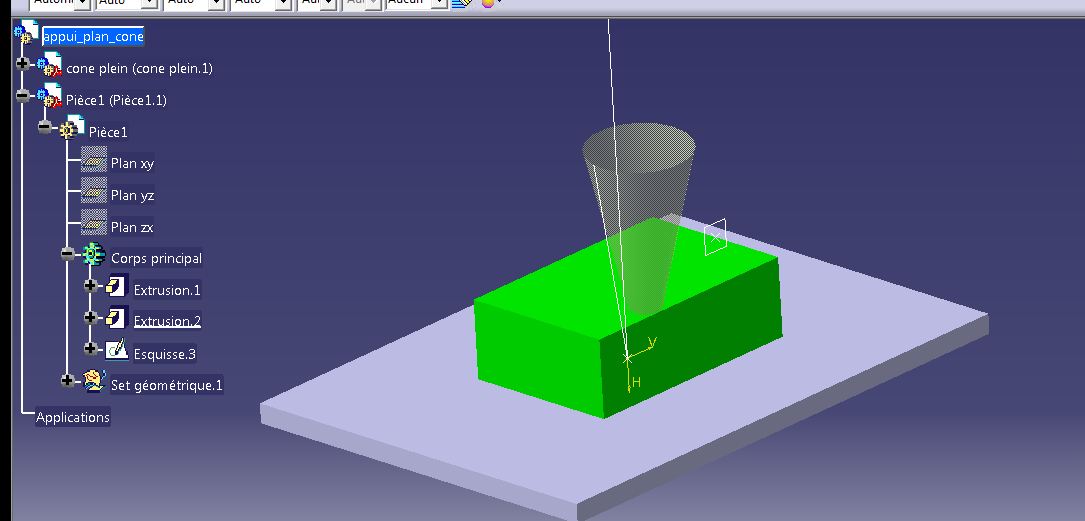Viewport: 1085px width, 521px height.
Task: Click the Plan xy plane icon
Action: click(x=94, y=162)
